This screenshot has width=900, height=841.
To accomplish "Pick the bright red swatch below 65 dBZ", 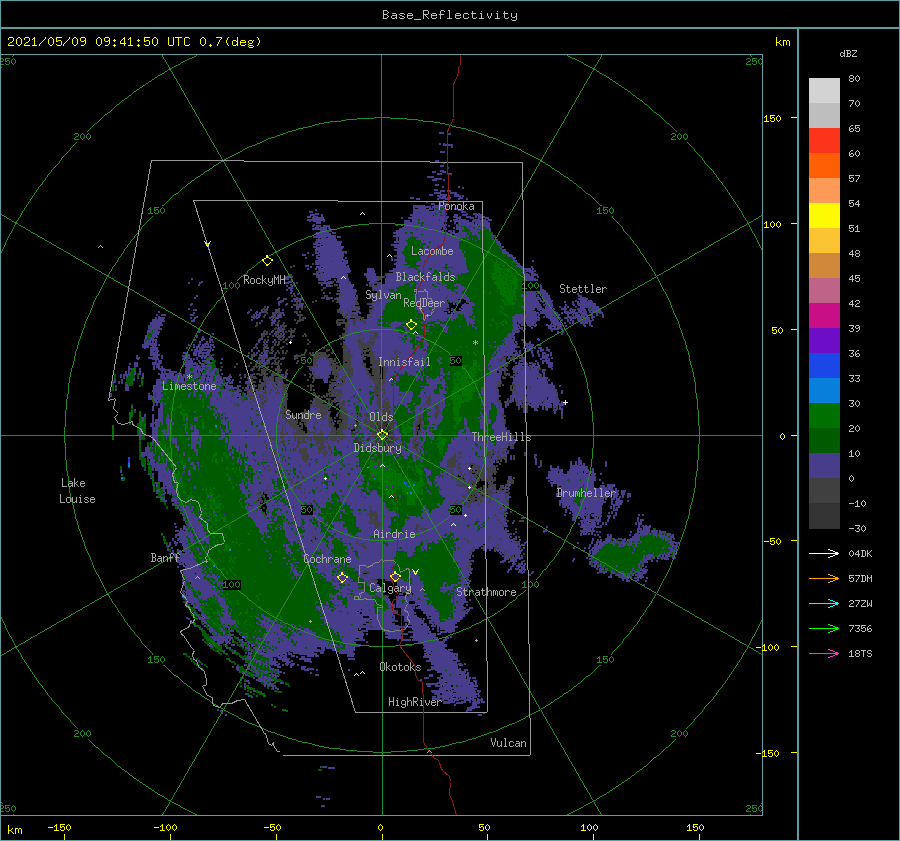I will click(x=824, y=141).
